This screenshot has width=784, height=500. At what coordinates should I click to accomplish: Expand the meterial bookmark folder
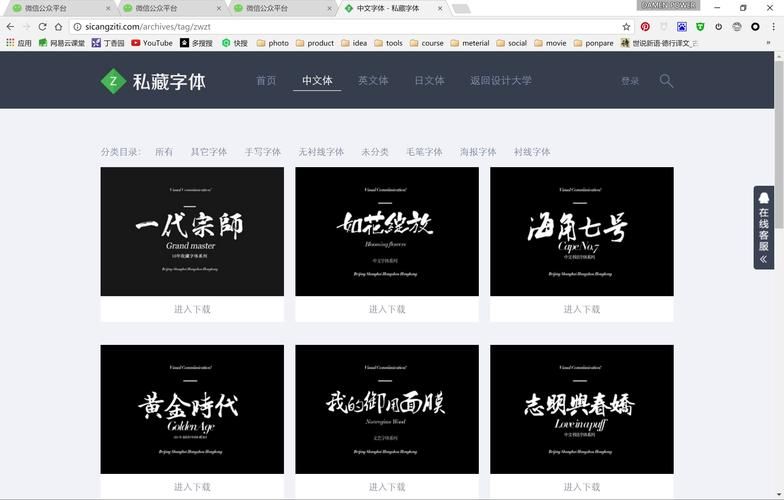point(470,43)
